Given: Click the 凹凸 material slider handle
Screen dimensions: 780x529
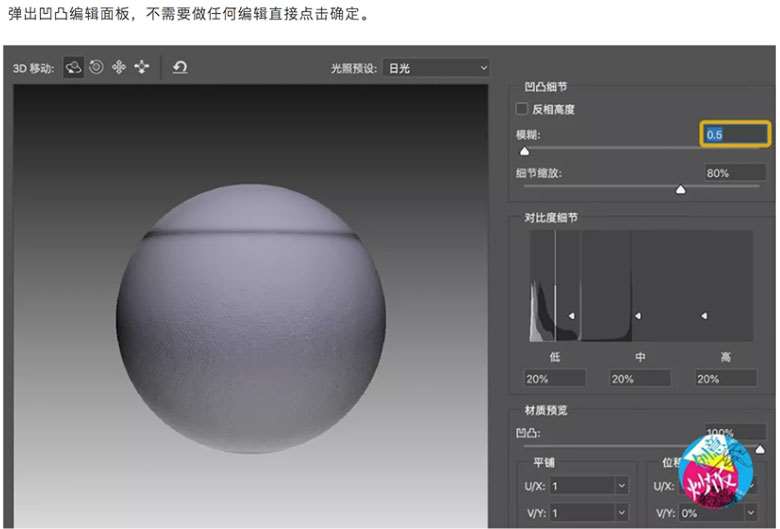Looking at the screenshot, I should click(x=759, y=450).
